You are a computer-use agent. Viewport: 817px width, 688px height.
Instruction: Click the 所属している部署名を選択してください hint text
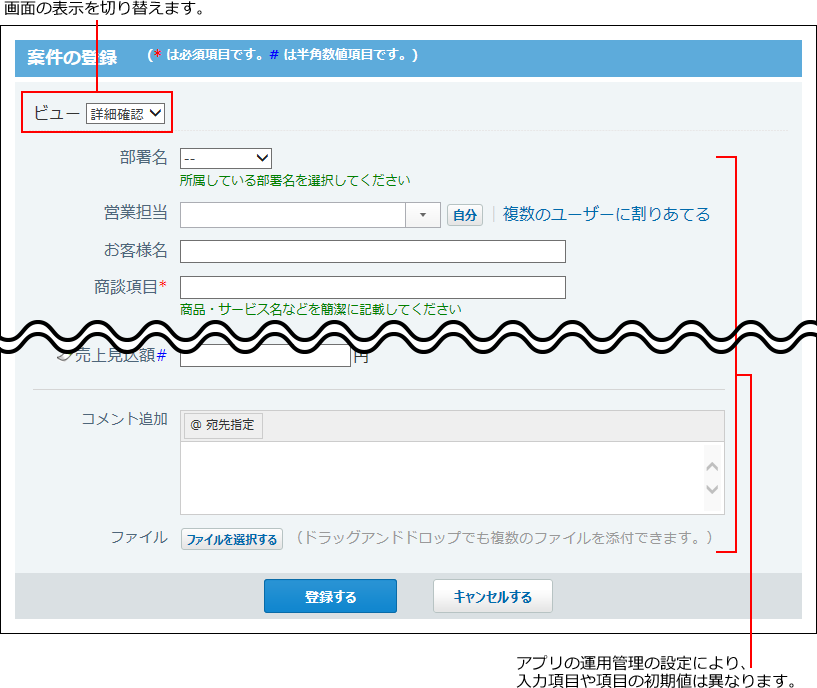click(295, 180)
